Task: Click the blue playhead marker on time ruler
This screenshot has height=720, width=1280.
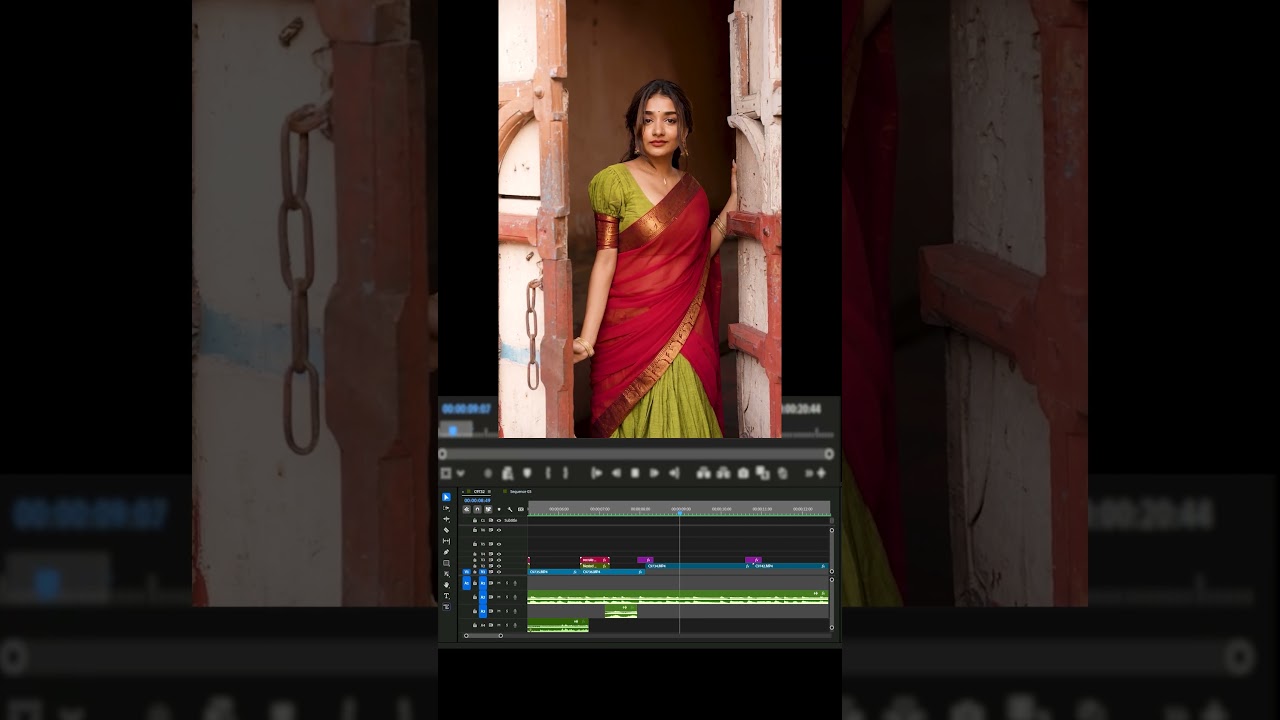Action: click(680, 513)
